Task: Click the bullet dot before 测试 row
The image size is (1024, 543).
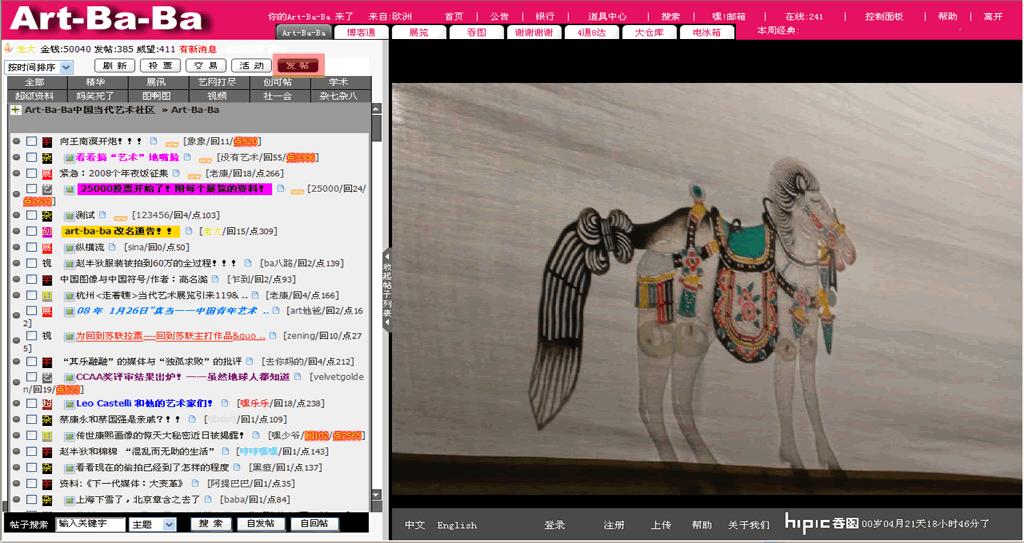Action: [16, 216]
